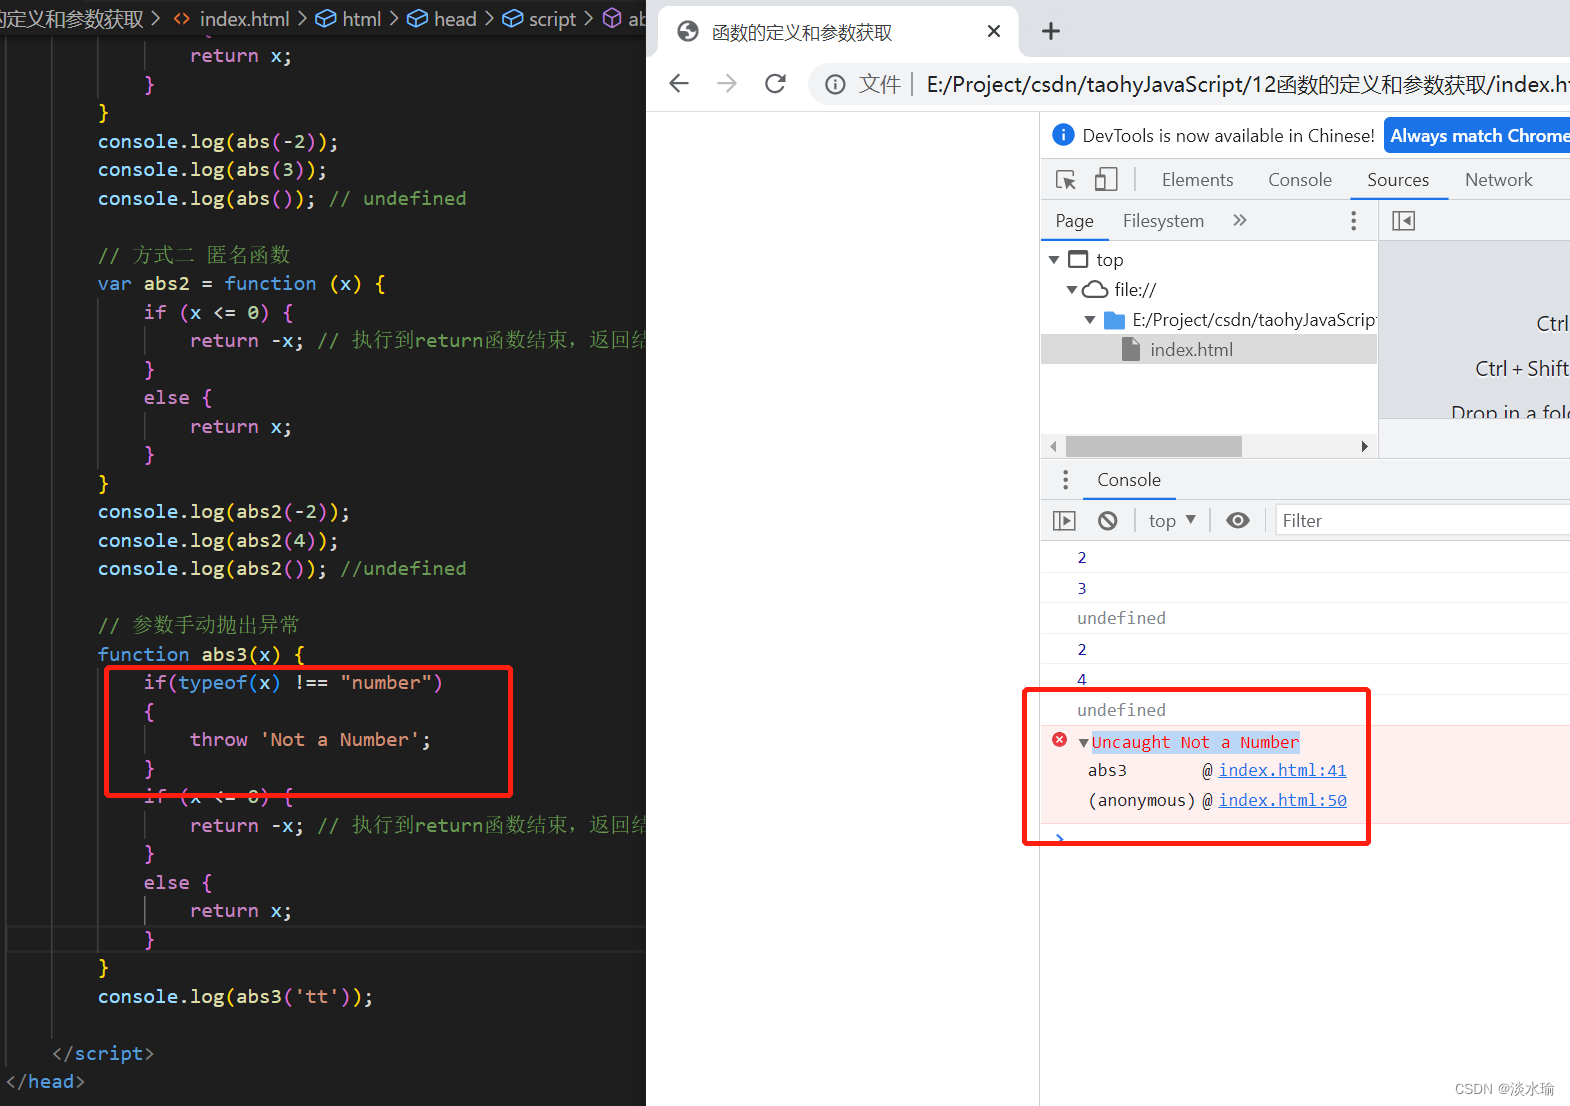Click the navigator horizontal scrollbar thumb
The width and height of the screenshot is (1570, 1106).
(1154, 446)
